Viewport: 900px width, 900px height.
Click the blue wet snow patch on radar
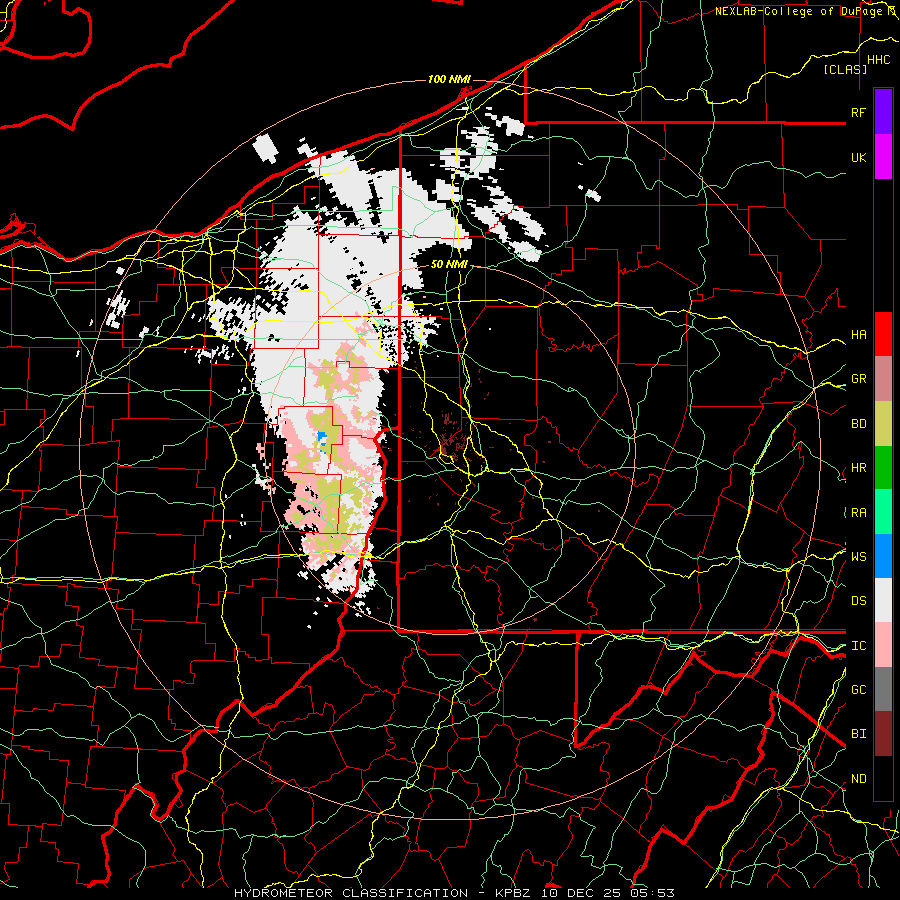(x=322, y=440)
